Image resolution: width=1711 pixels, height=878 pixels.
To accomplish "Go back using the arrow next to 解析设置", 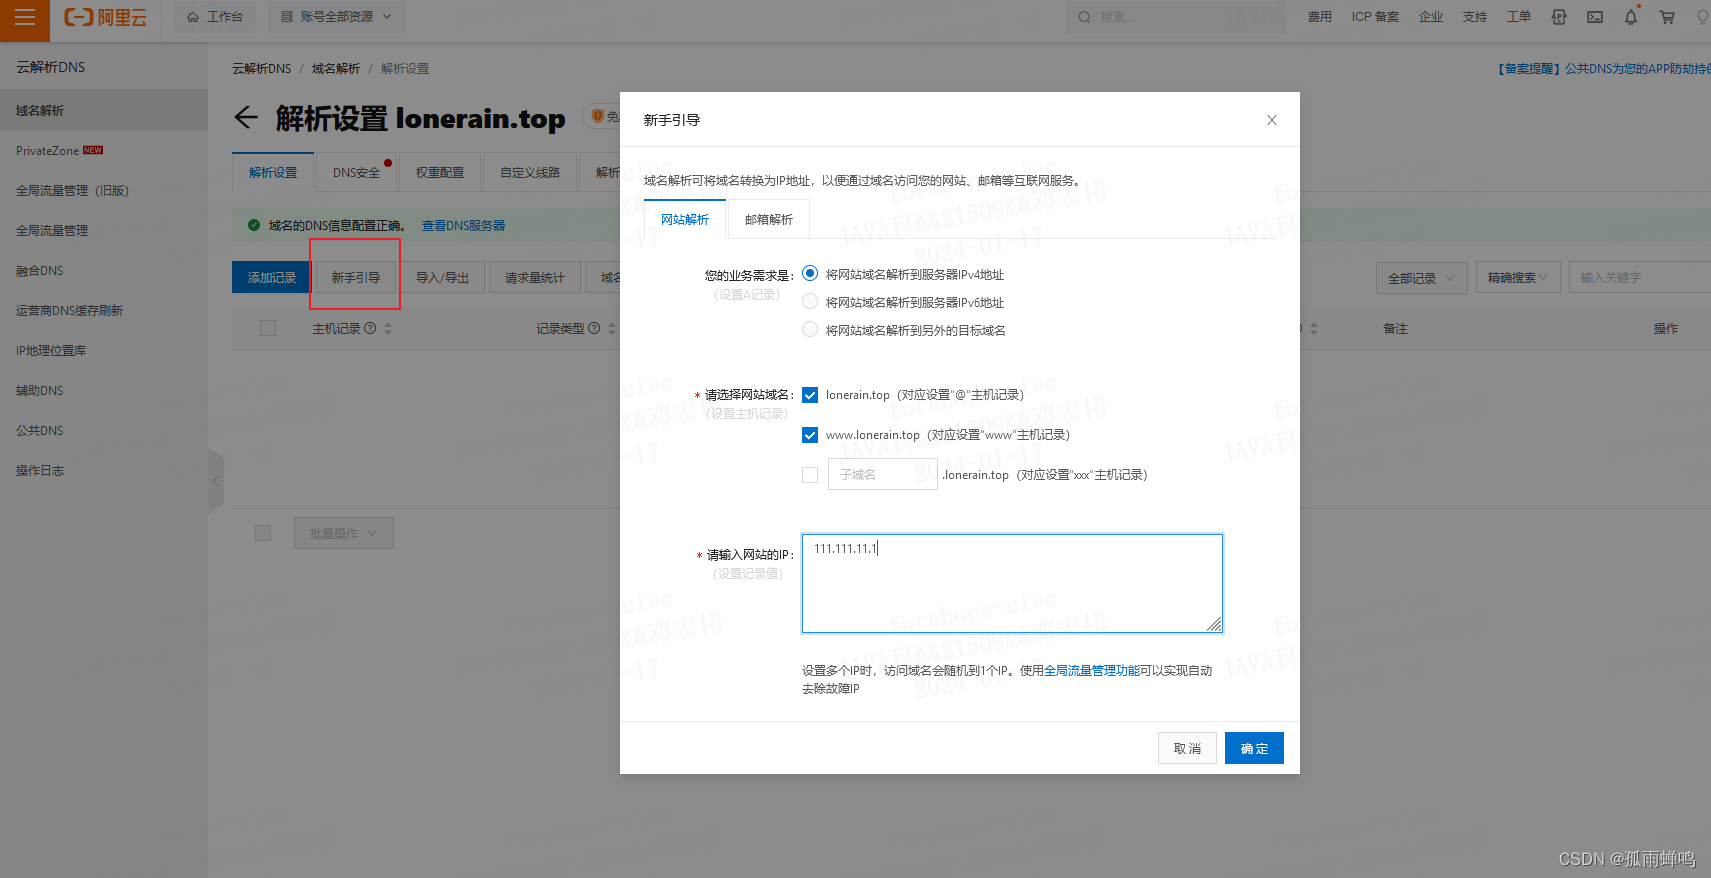I will (x=246, y=118).
